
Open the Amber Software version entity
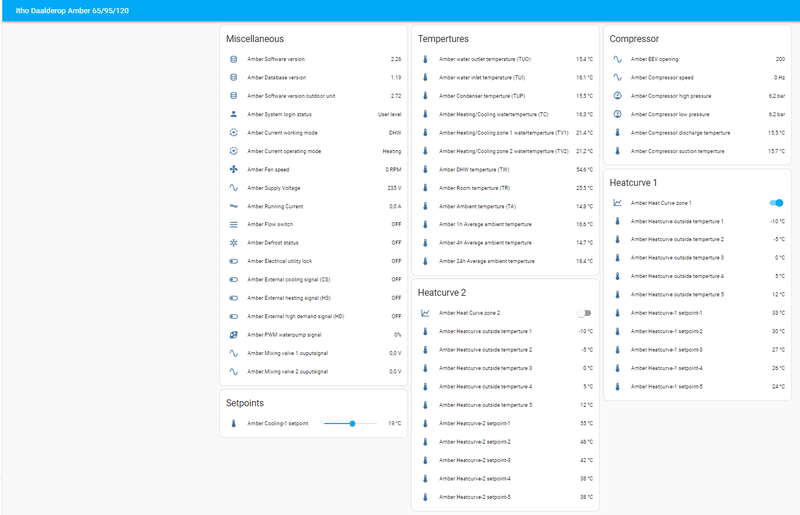tap(314, 59)
